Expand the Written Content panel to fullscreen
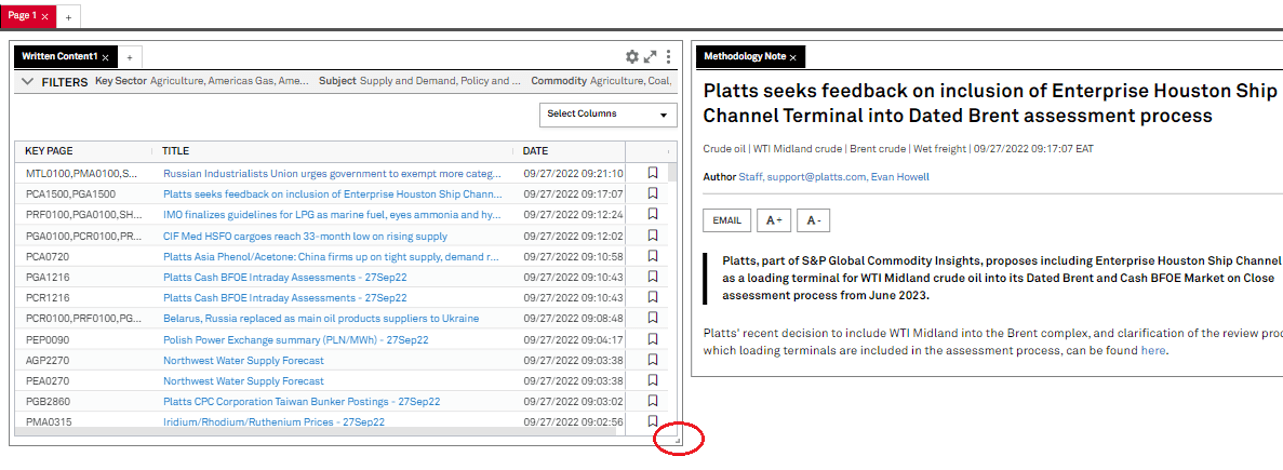Viewport: 1283px width, 470px height. tap(650, 57)
